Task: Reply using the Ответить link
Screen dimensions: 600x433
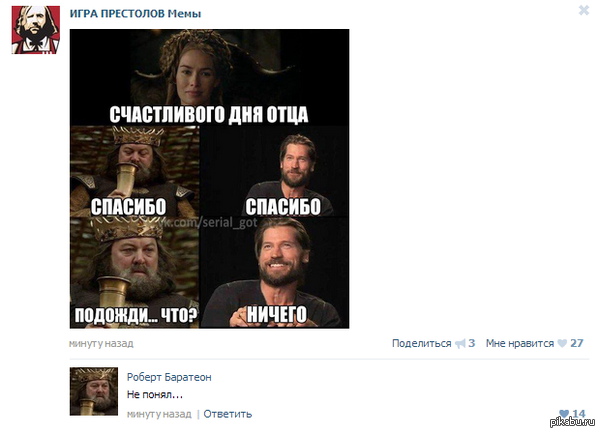Action: click(x=228, y=414)
